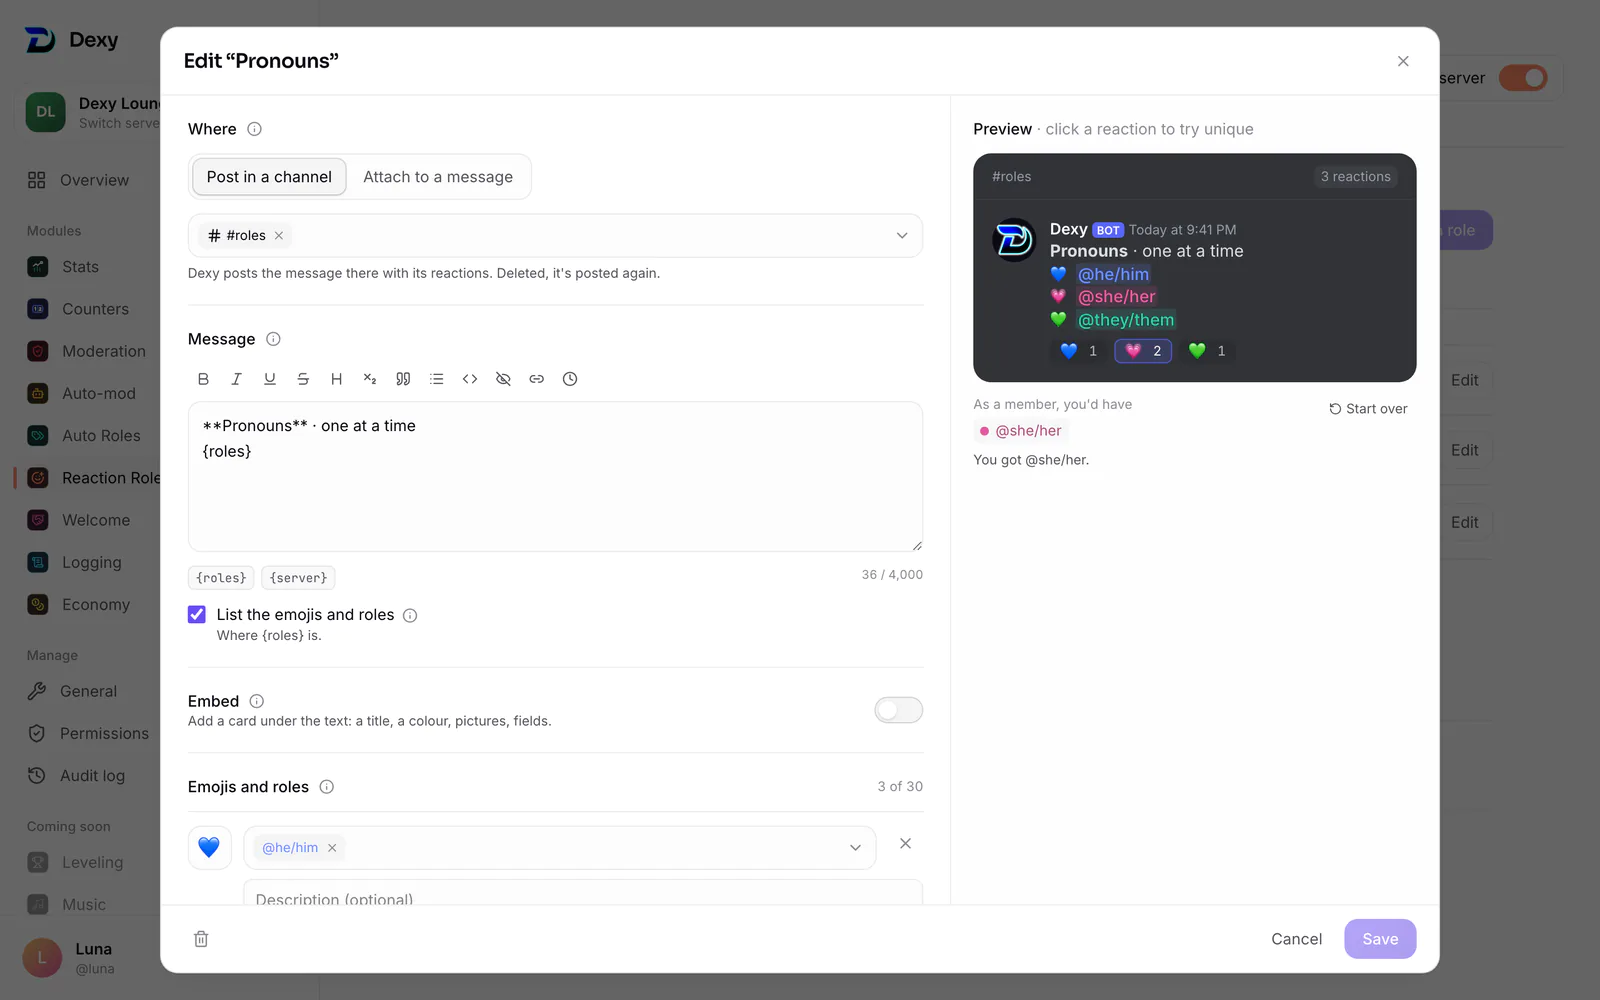Insert a link in the message
This screenshot has height=1000, width=1600.
point(537,379)
